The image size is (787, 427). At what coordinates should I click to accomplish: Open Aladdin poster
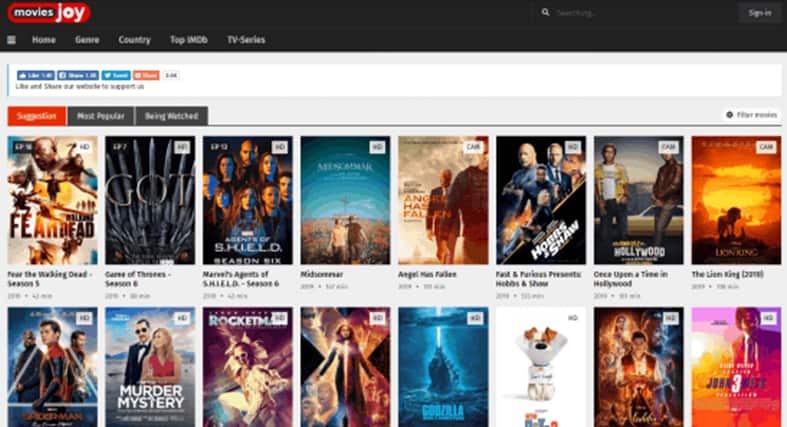pyautogui.click(x=638, y=367)
